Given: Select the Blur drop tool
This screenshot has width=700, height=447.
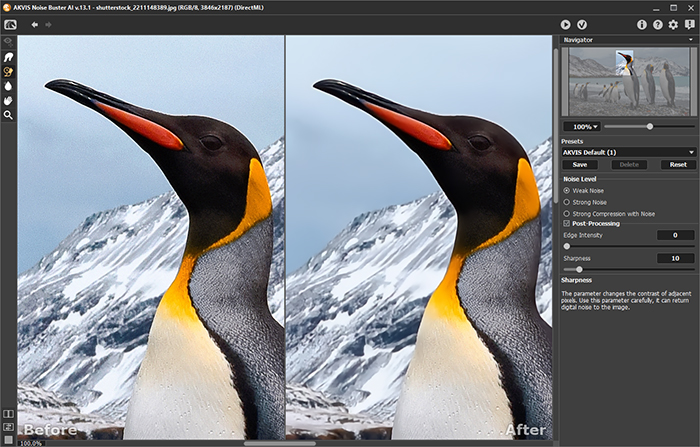Looking at the screenshot, I should 8,86.
